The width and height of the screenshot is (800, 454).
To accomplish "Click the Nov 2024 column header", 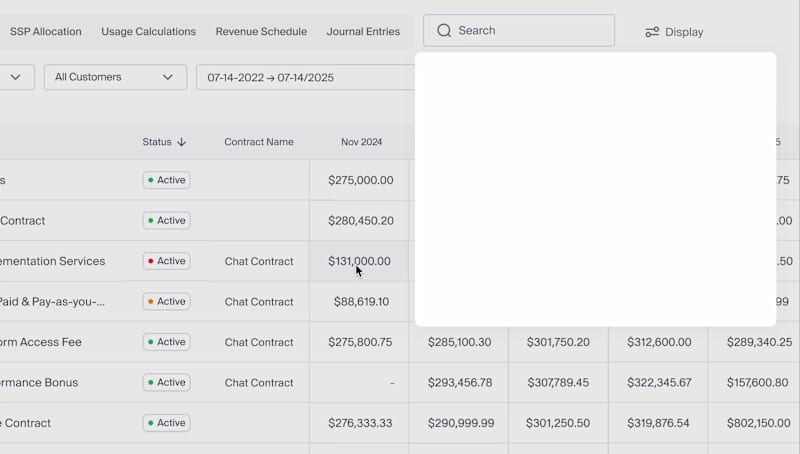I will pyautogui.click(x=361, y=142).
